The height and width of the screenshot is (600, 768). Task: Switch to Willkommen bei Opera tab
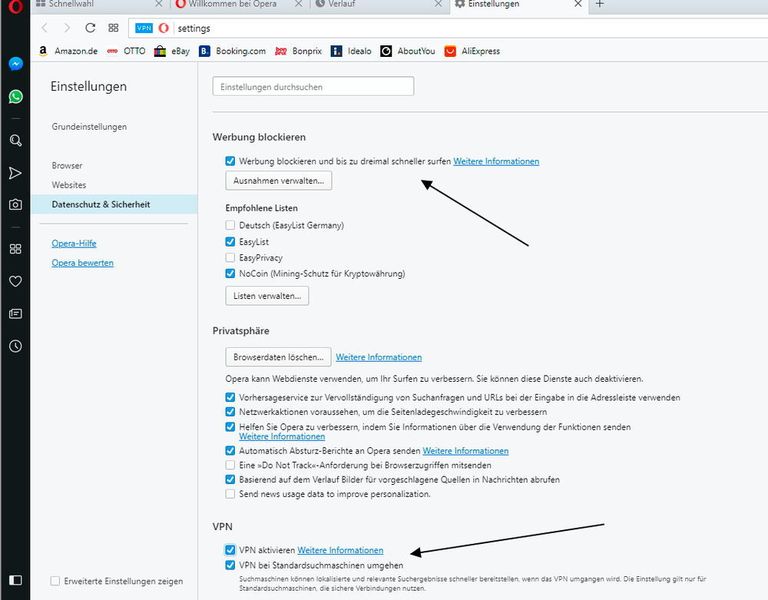pos(240,4)
